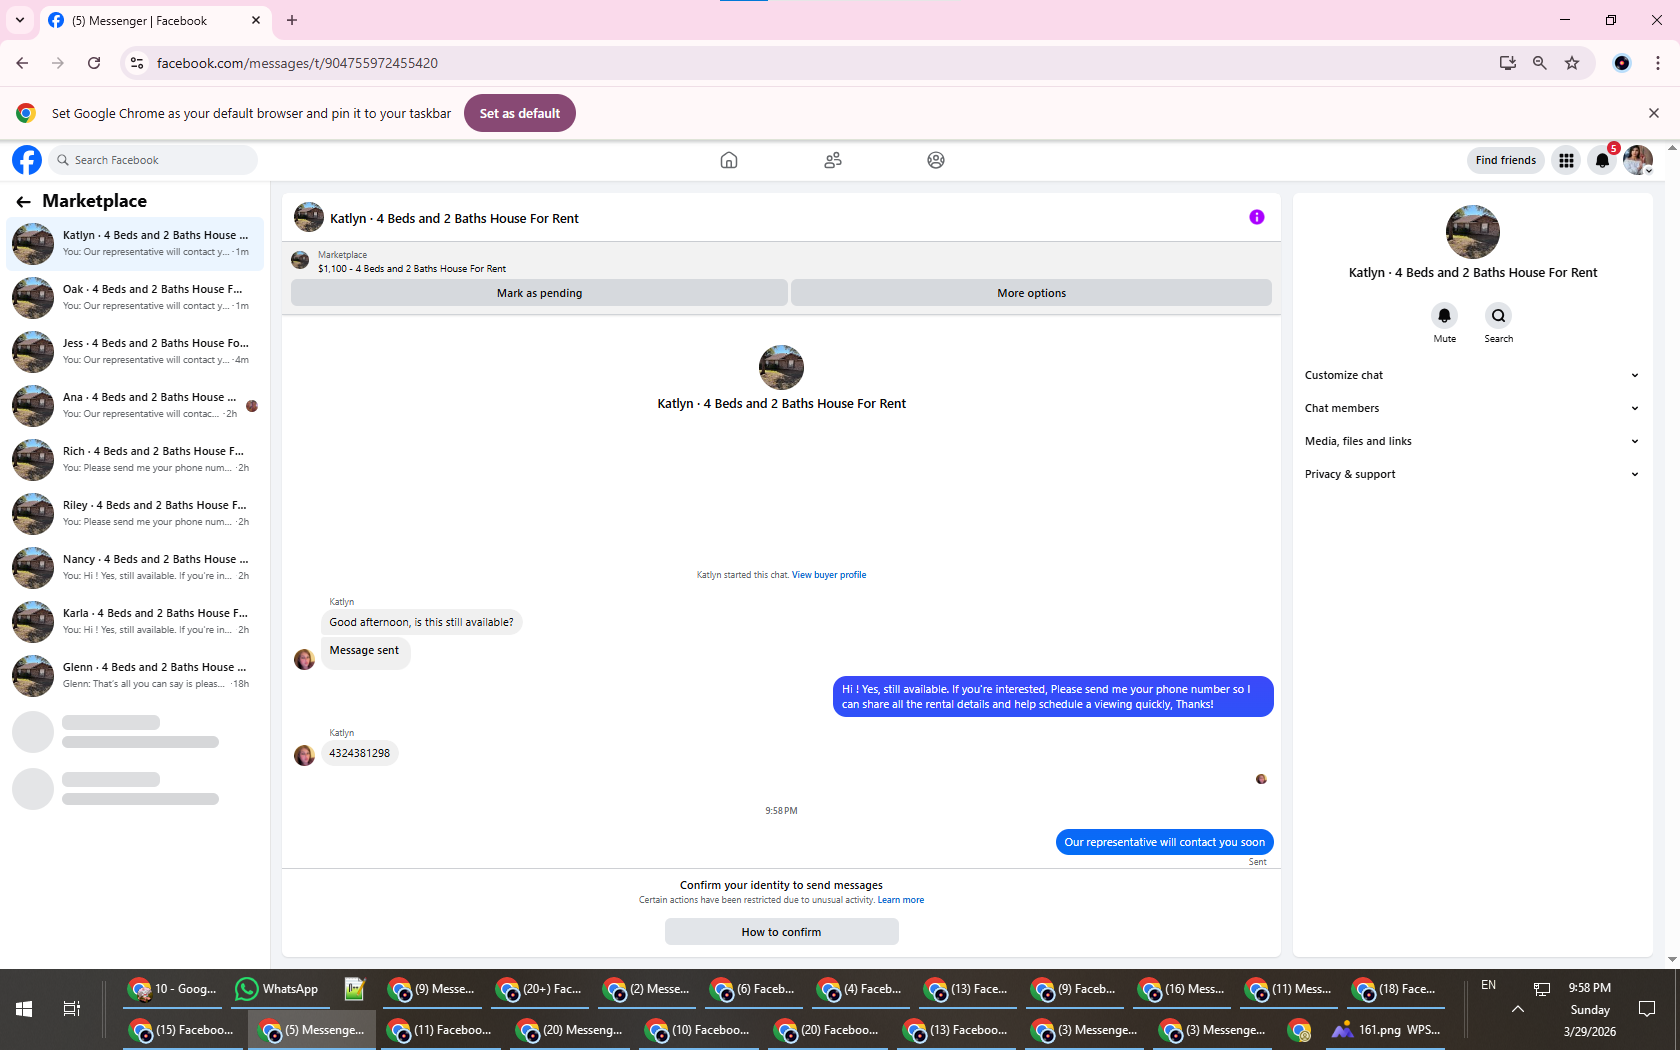
Task: Open the Chrome profile avatar icon
Action: pos(1622,63)
